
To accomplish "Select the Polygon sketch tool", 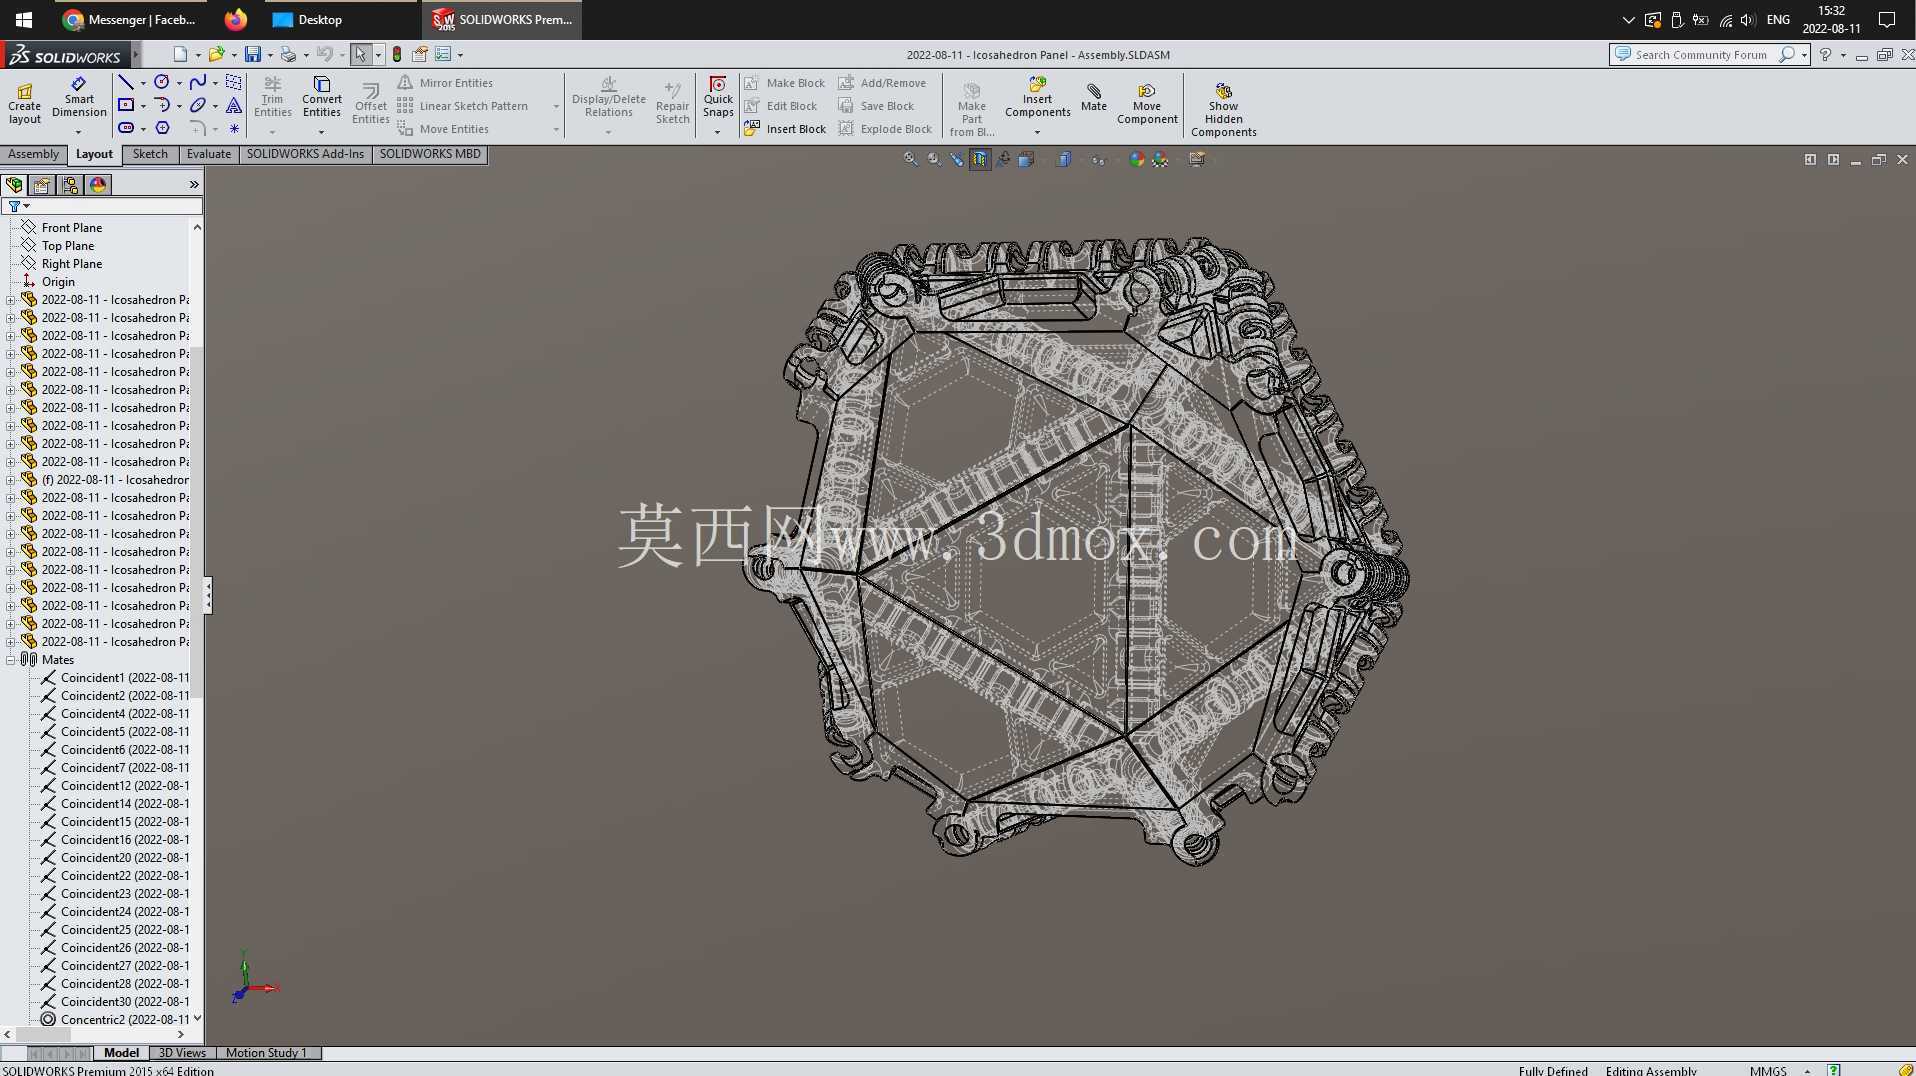I will (x=162, y=128).
